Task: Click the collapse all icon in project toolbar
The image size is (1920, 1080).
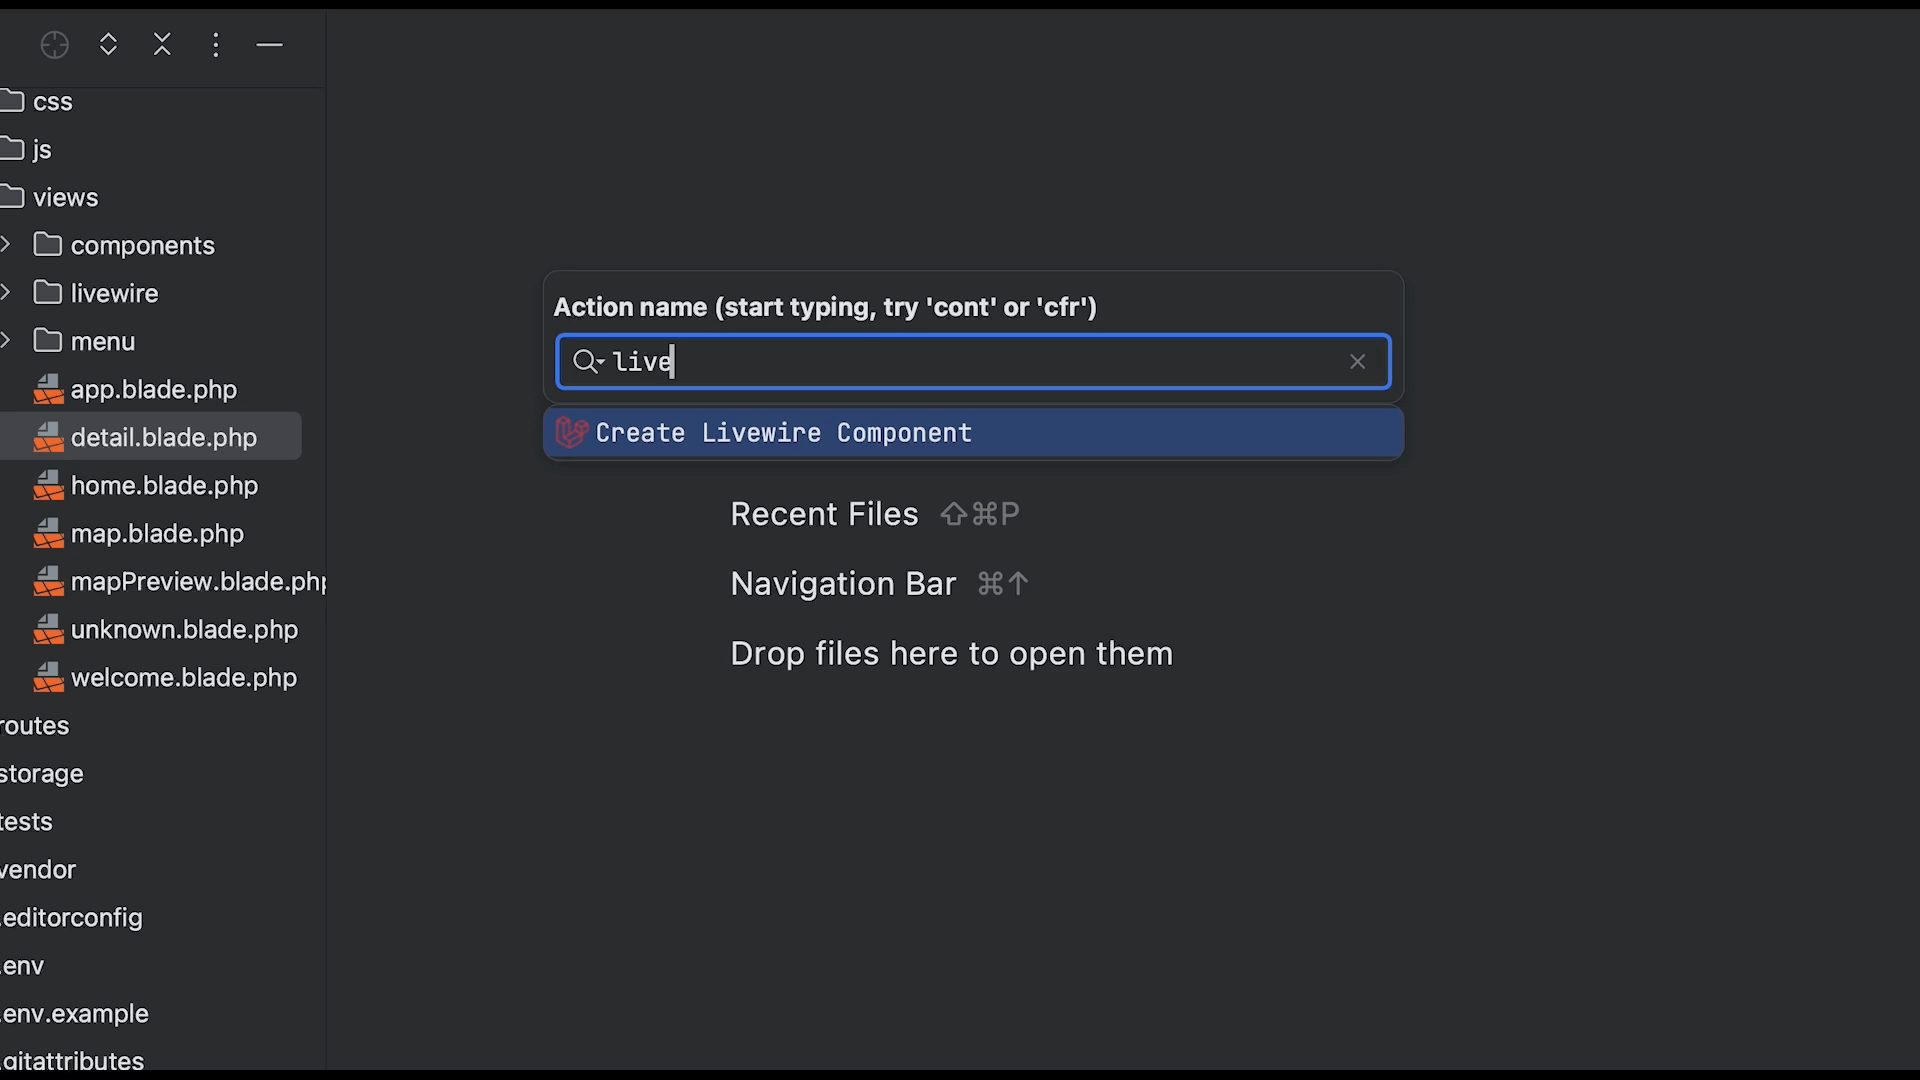Action: click(x=162, y=45)
